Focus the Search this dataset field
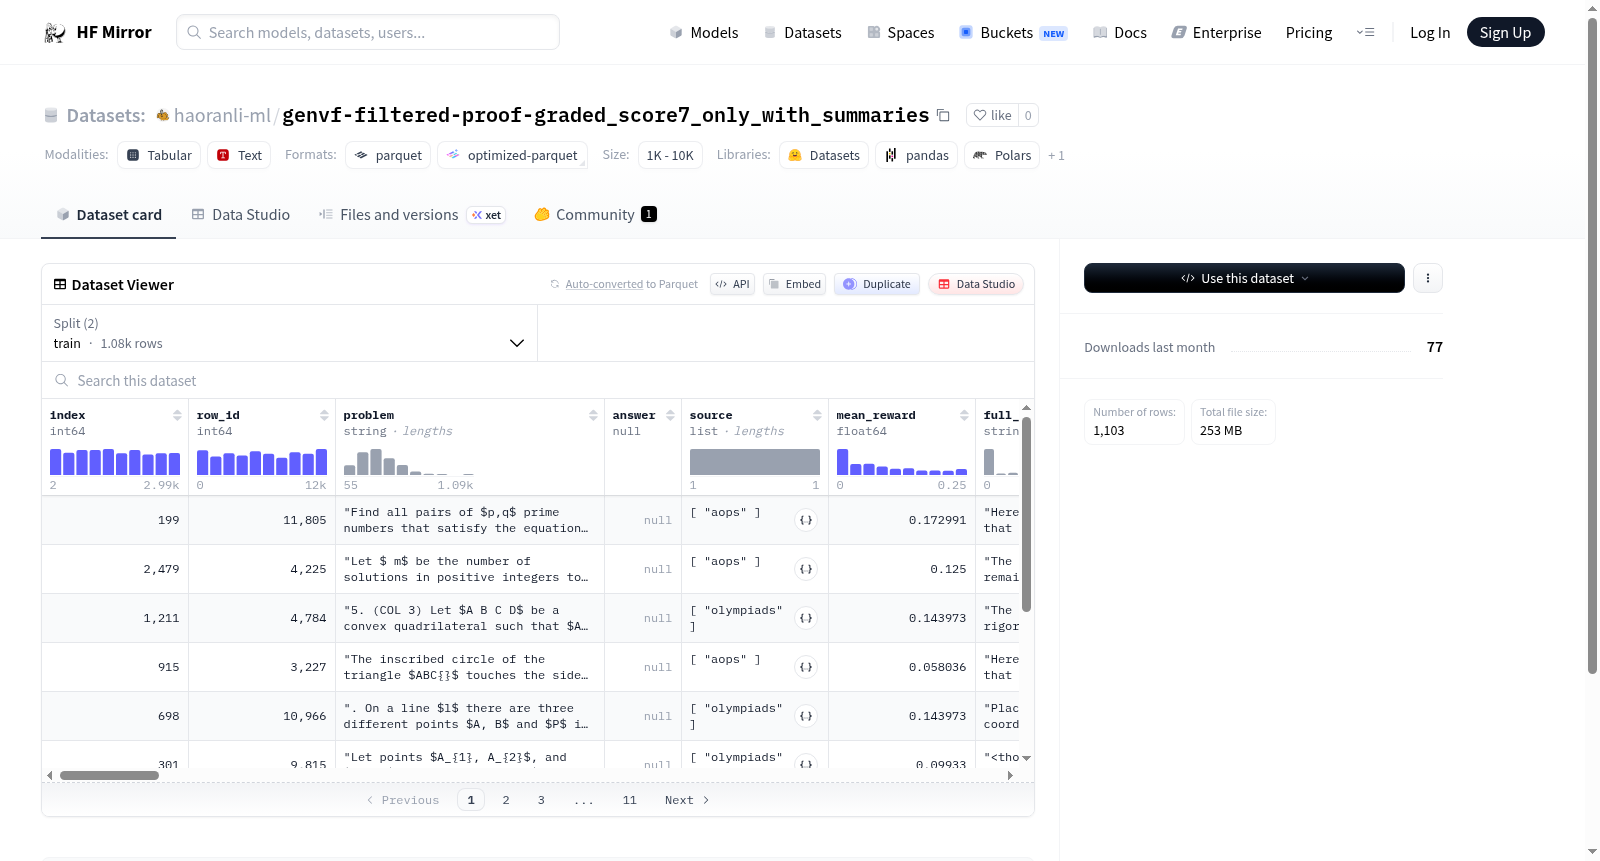The height and width of the screenshot is (861, 1600). pos(538,380)
